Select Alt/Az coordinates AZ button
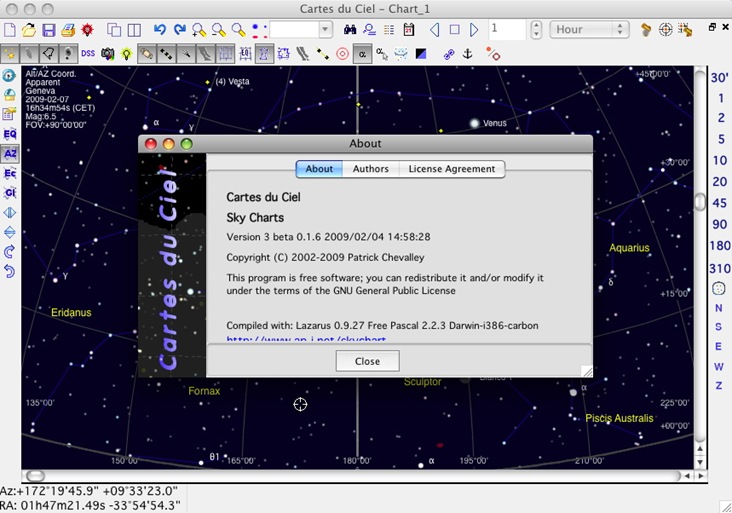732x513 pixels. pos(10,154)
